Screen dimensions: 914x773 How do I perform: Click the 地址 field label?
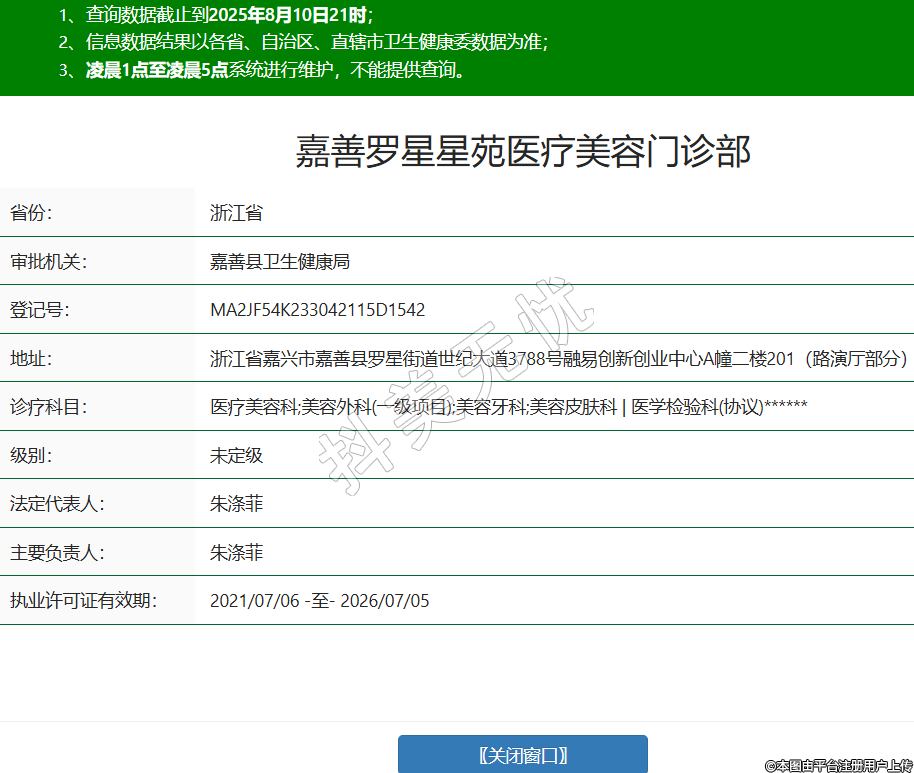31,358
